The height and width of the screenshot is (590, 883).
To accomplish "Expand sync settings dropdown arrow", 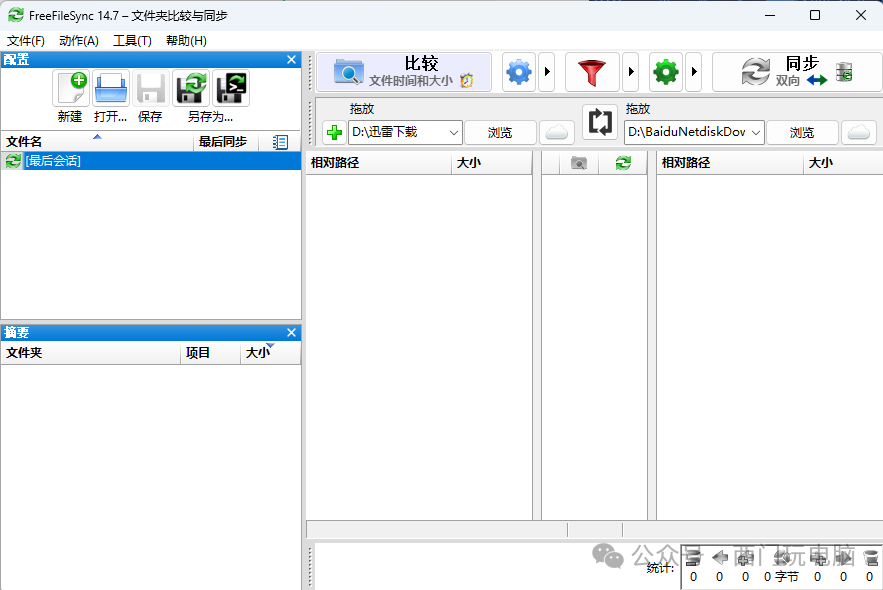I will (694, 72).
